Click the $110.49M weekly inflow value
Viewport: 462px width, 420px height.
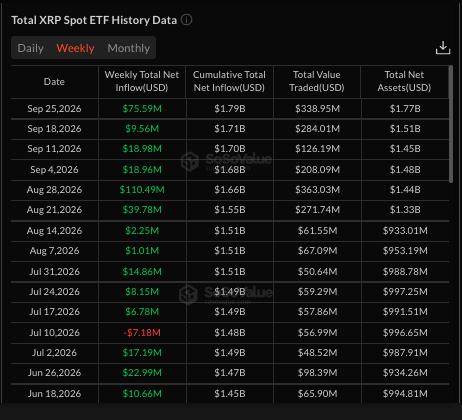pos(142,190)
